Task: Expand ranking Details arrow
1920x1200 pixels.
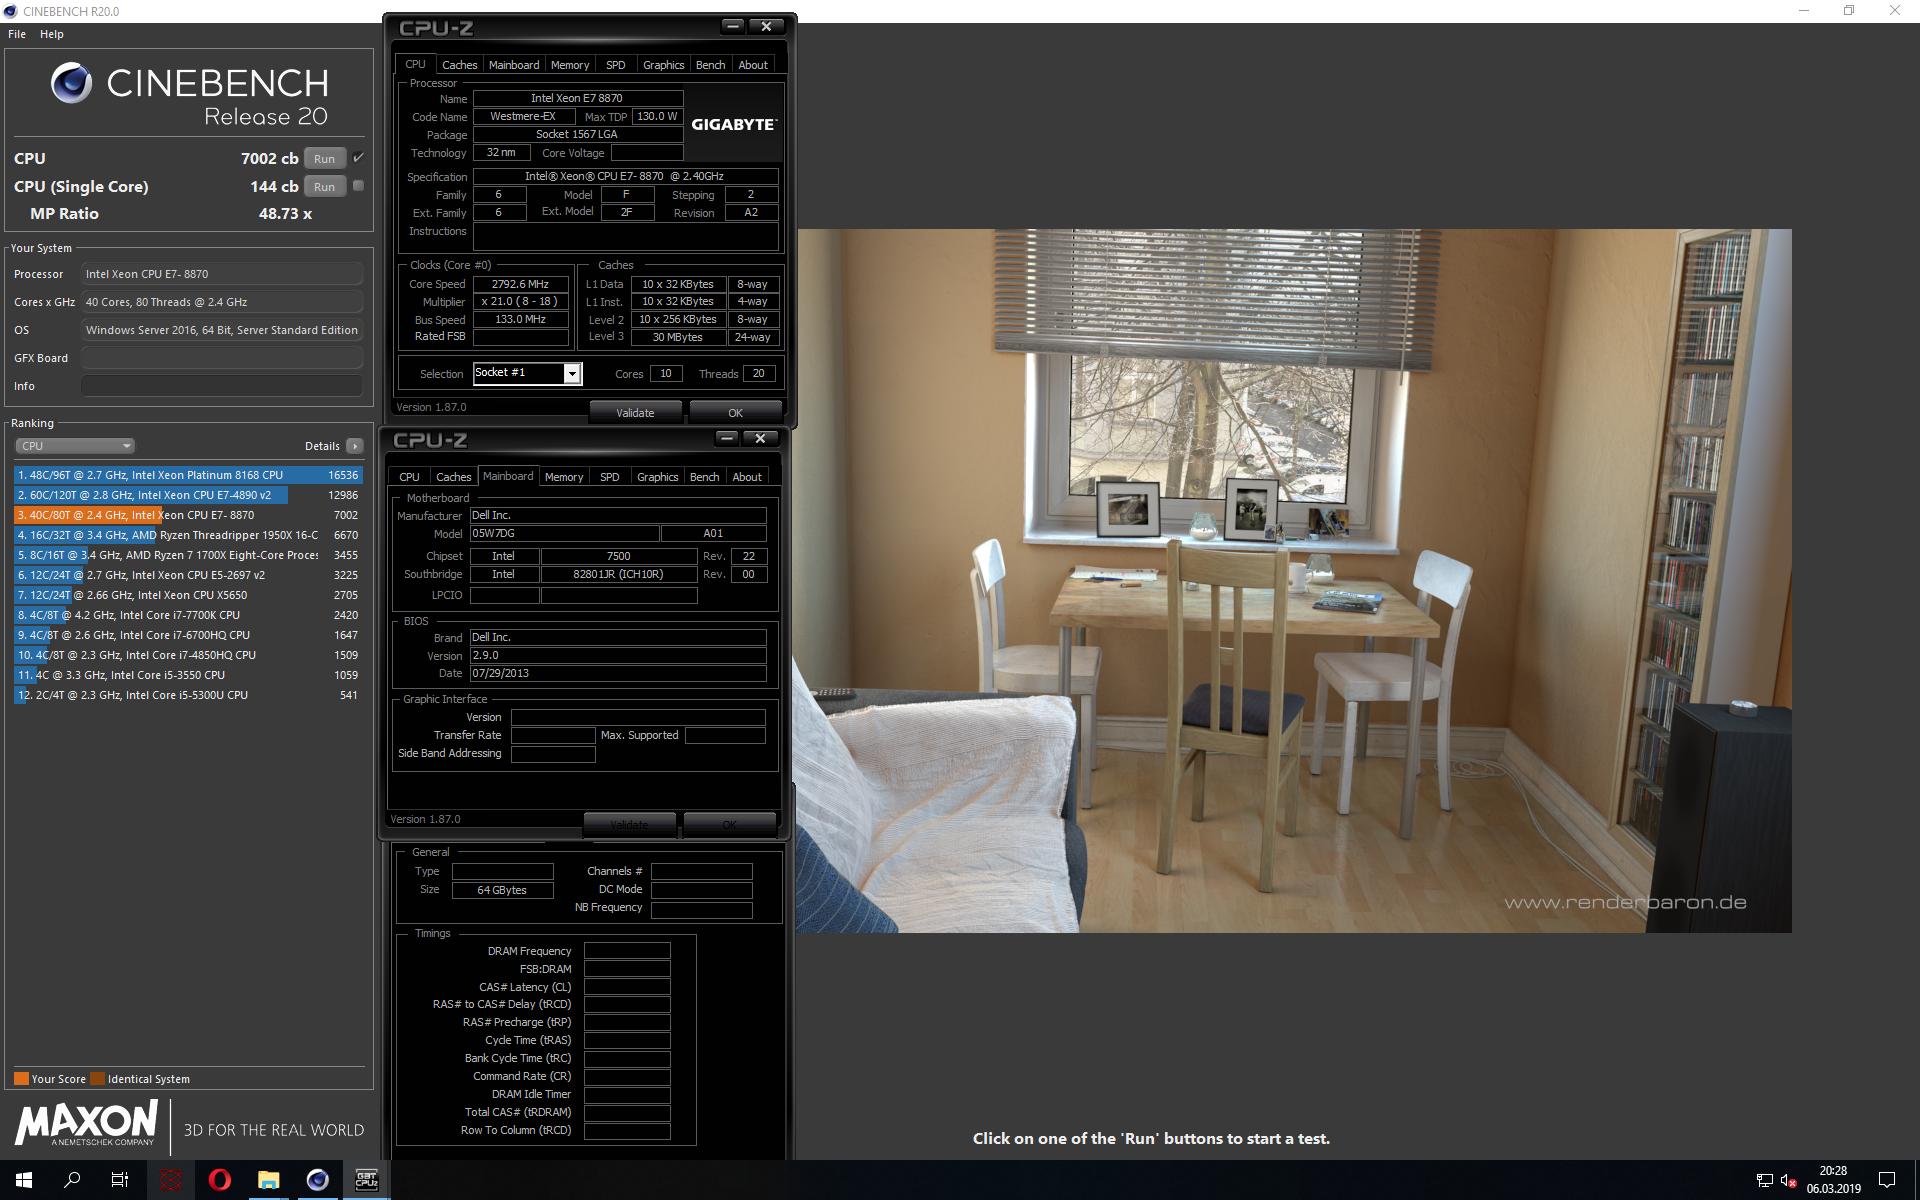Action: tap(355, 446)
